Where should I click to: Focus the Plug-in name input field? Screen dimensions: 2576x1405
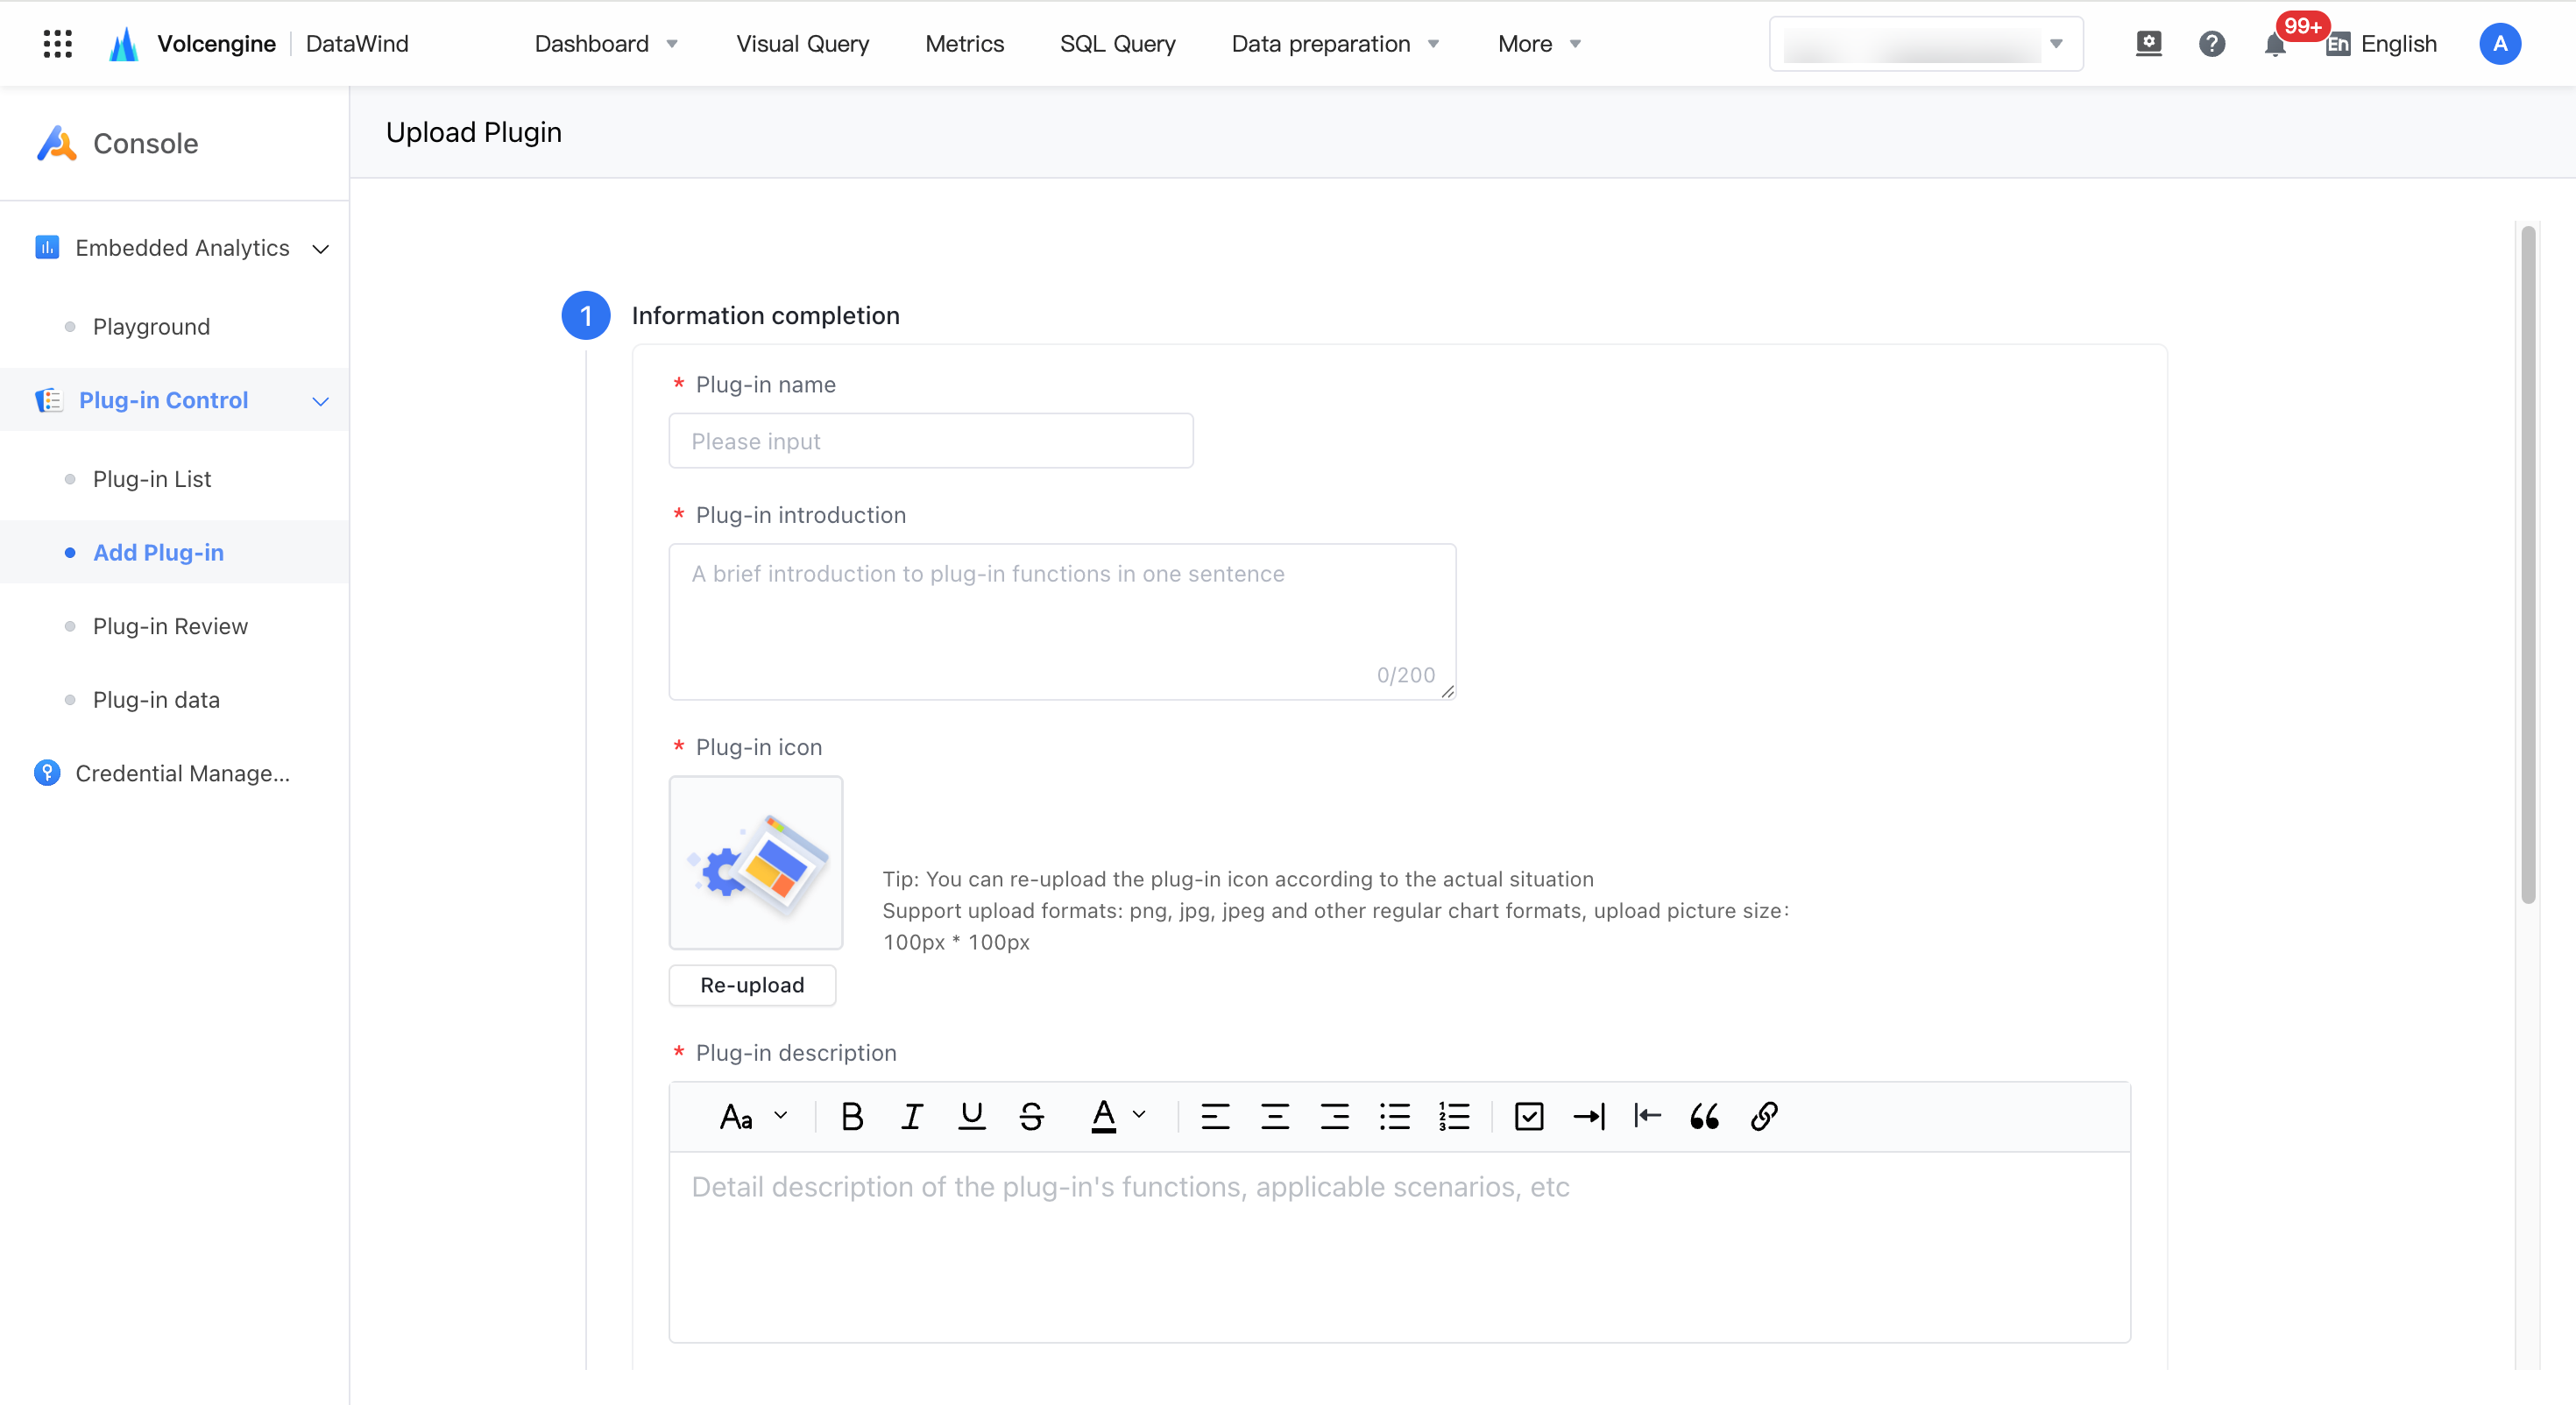(x=931, y=441)
